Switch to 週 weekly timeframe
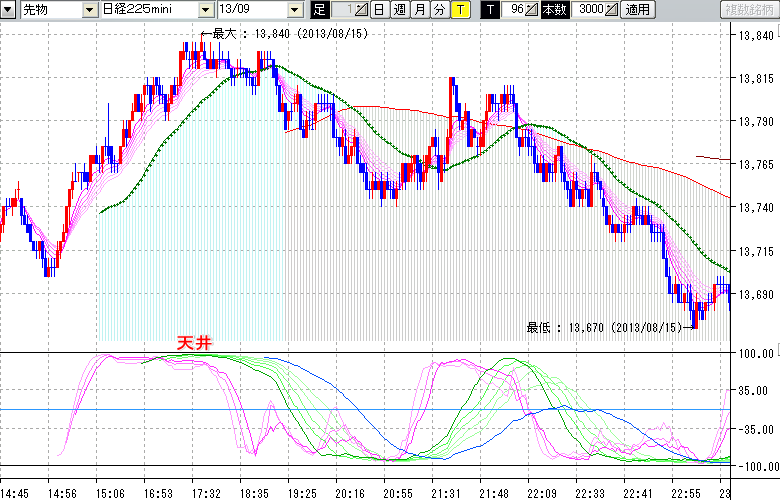Image resolution: width=780 pixels, height=500 pixels. click(x=399, y=10)
